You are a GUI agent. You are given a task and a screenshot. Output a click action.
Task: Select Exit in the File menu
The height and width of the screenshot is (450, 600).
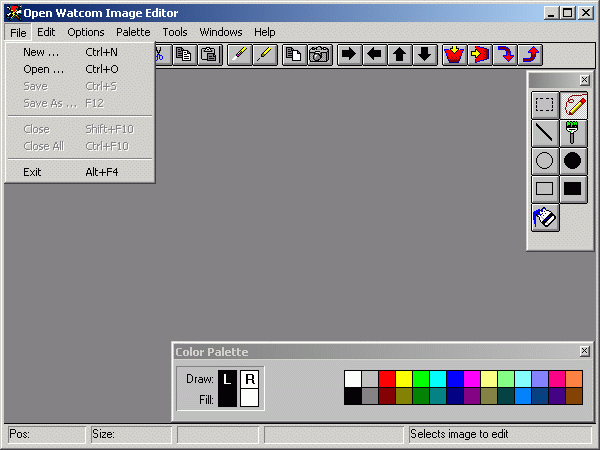pyautogui.click(x=32, y=172)
